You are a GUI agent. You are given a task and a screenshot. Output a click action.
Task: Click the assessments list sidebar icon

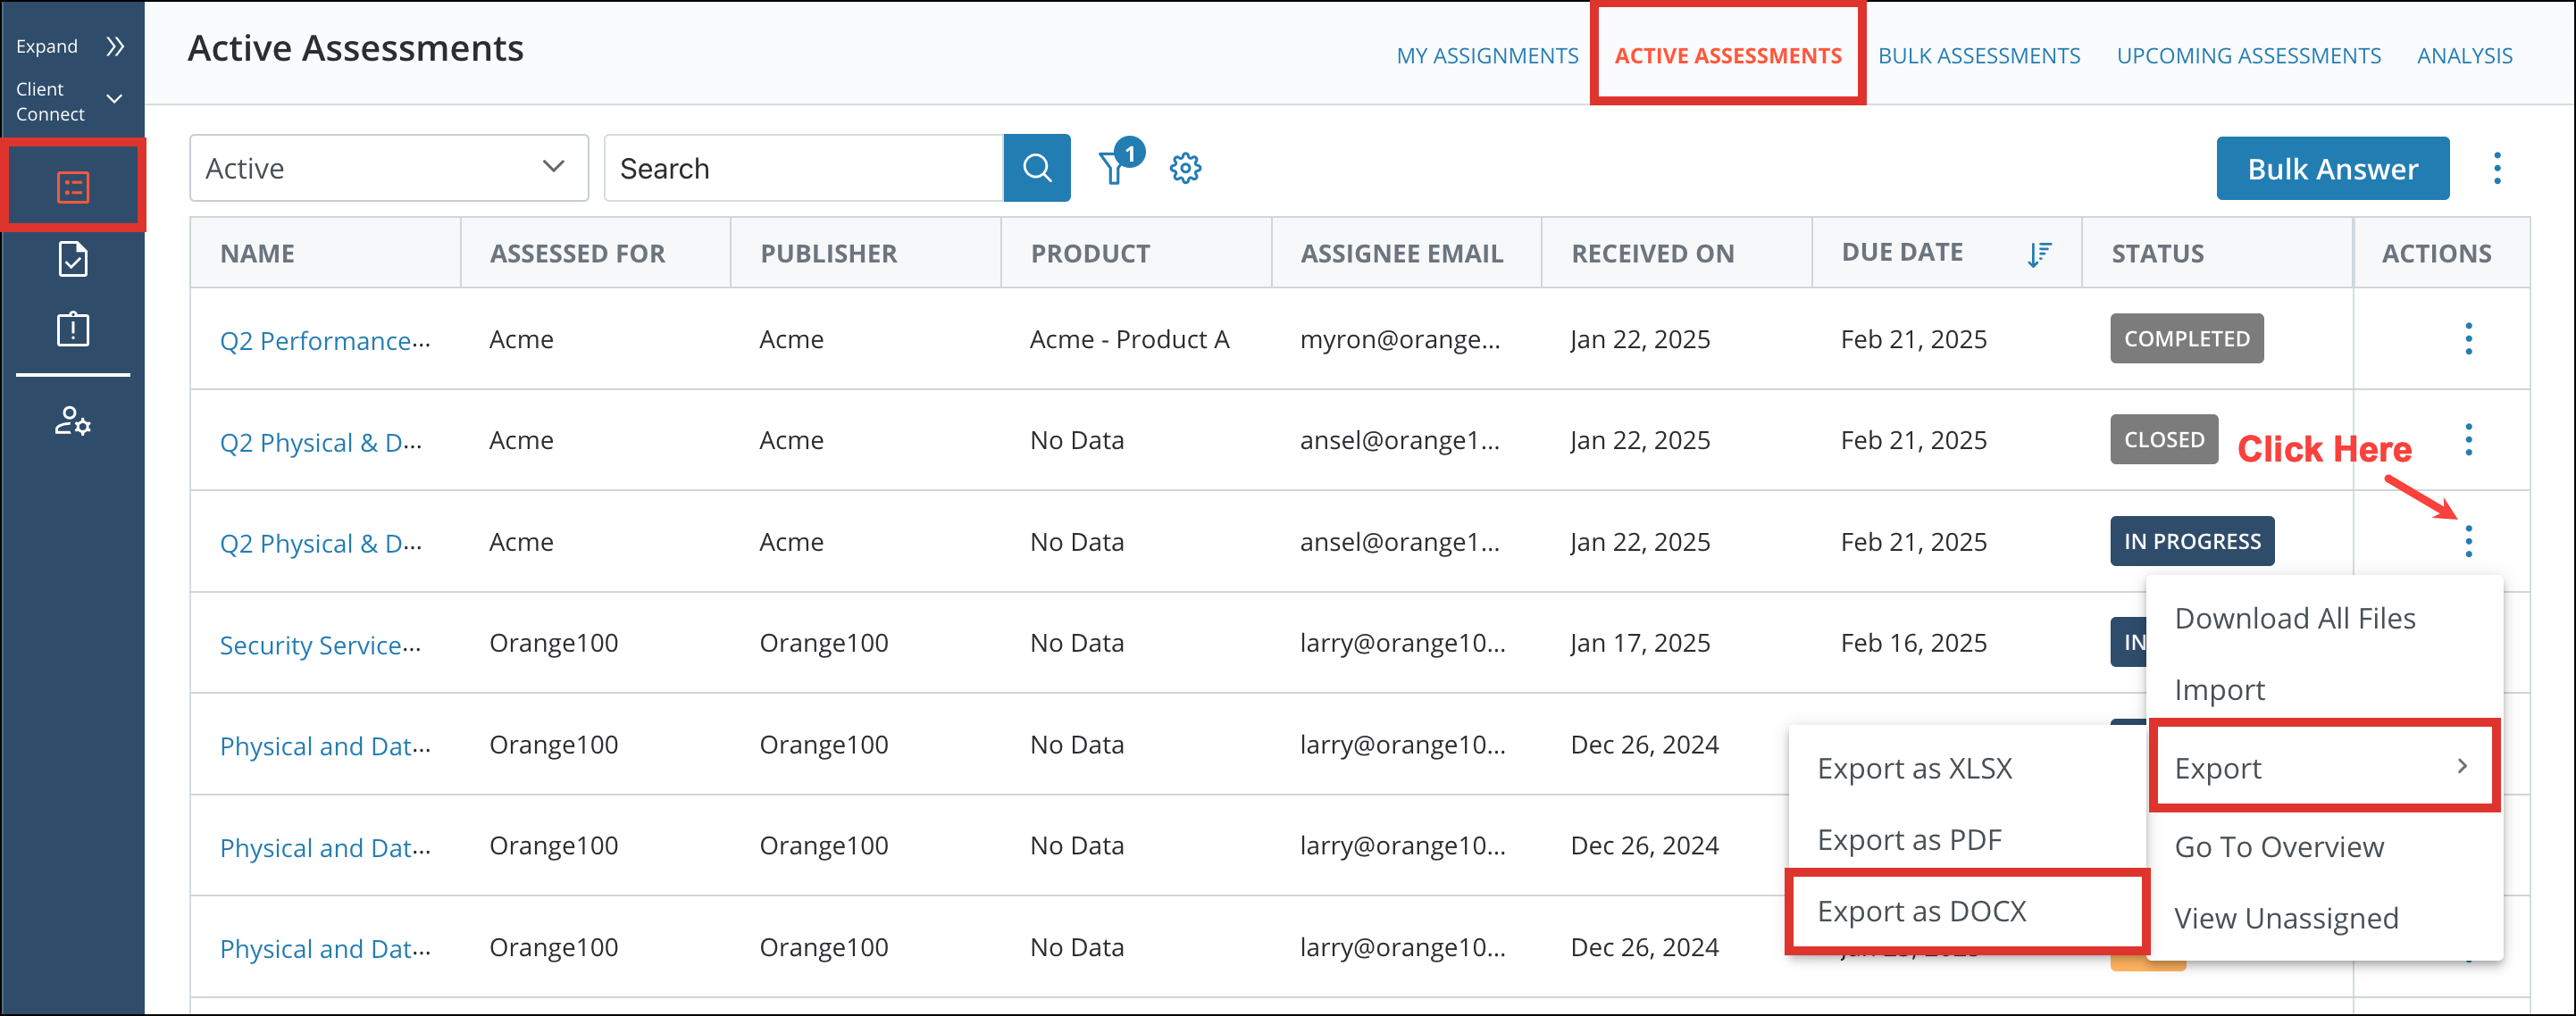click(x=73, y=187)
